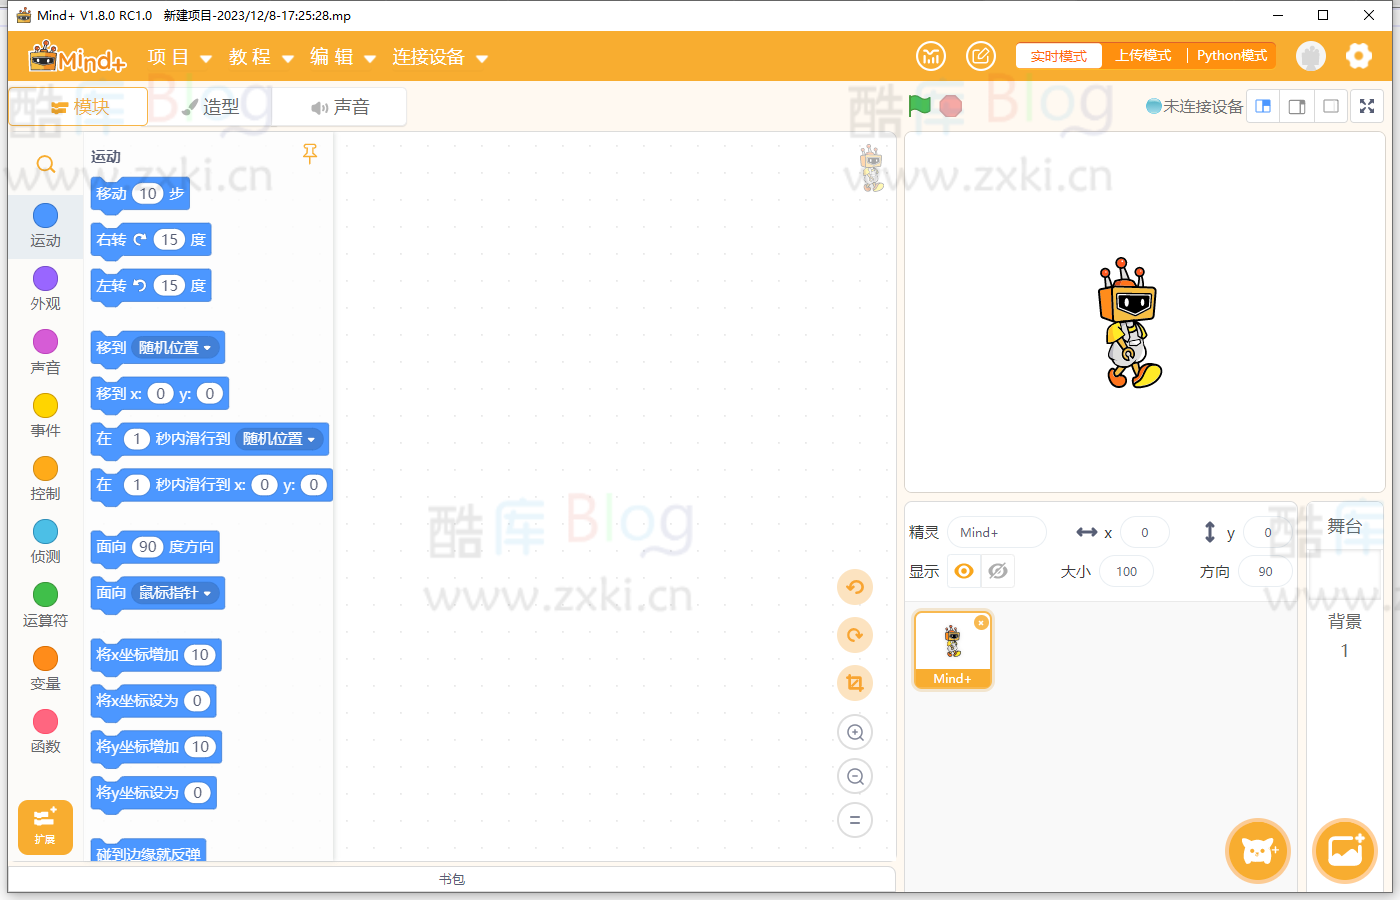This screenshot has height=900, width=1400.
Task: Switch stage to fullscreen mode
Action: [x=1366, y=106]
